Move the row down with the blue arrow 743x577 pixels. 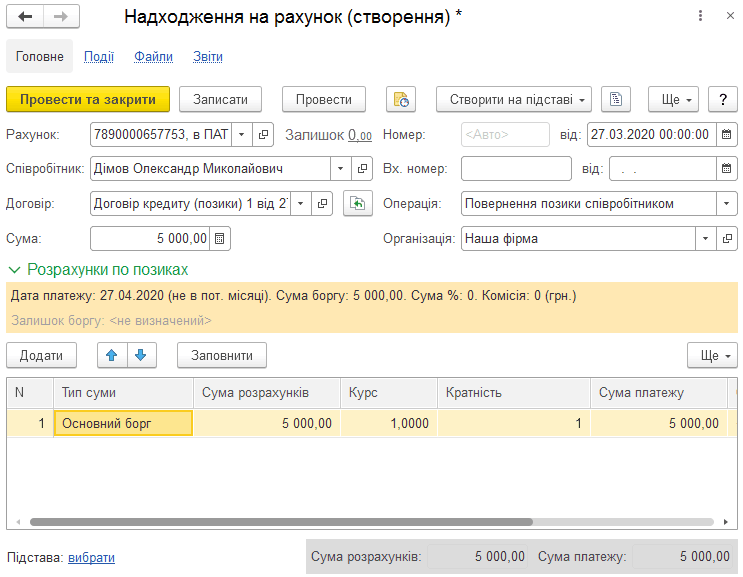[x=141, y=355]
